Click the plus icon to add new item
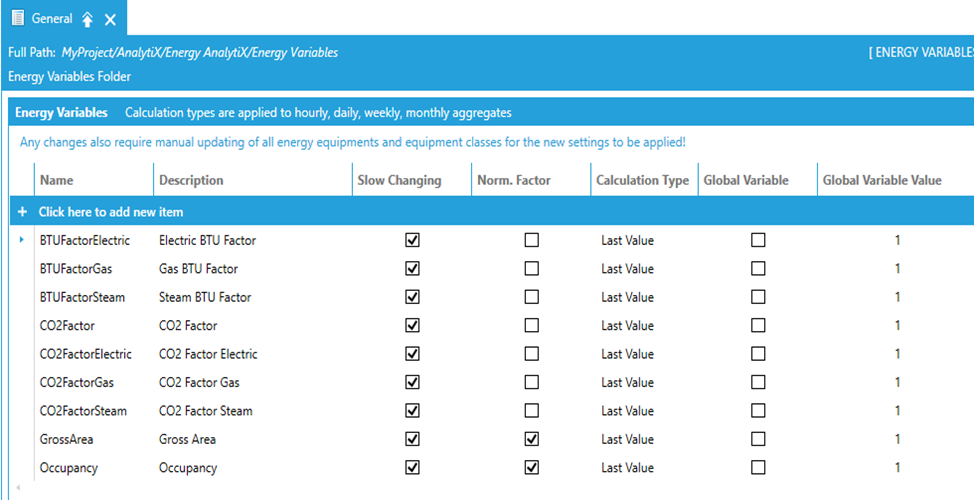 click(x=22, y=212)
